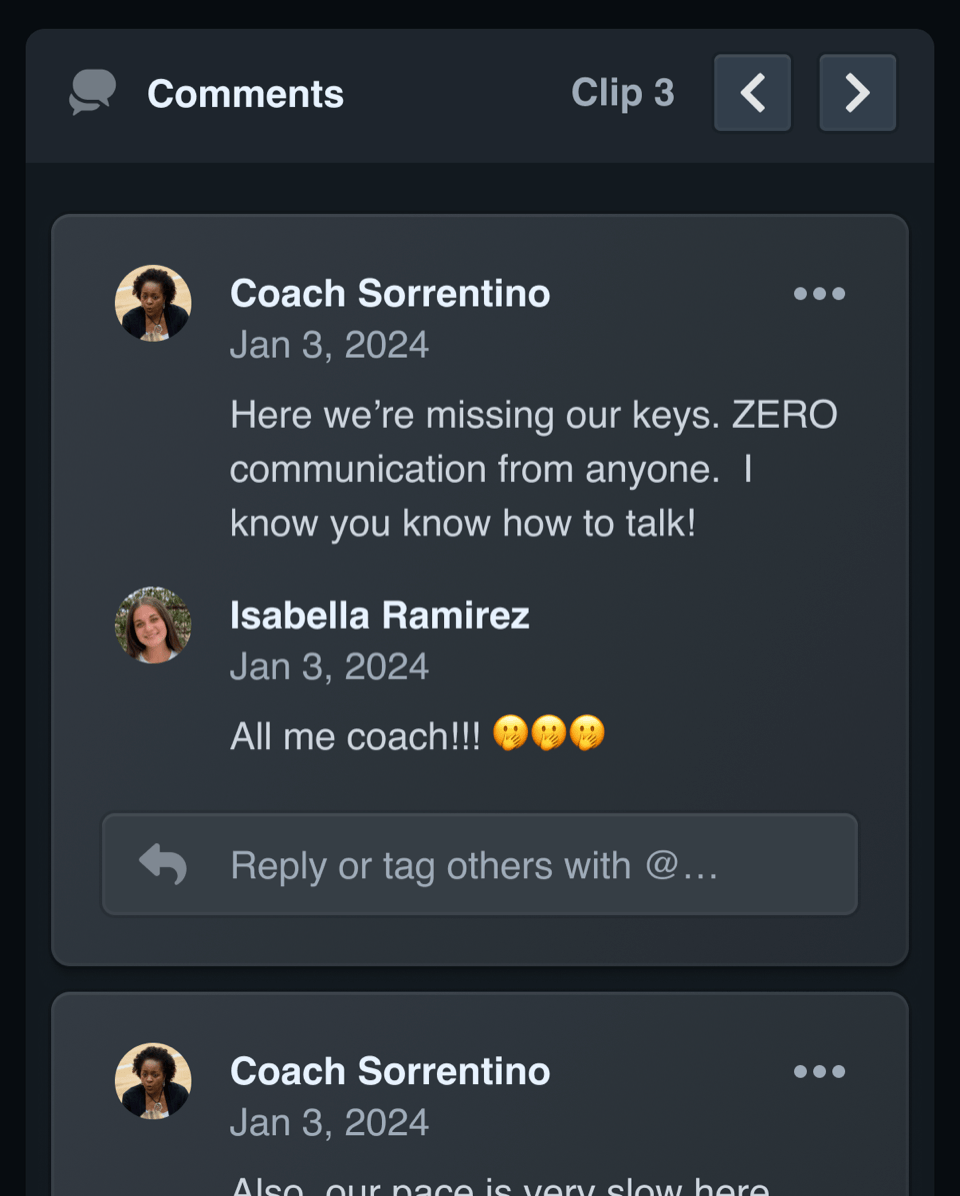This screenshot has height=1196, width=960.
Task: Open options menu on bottom Coach Sorrentino comment
Action: click(819, 1071)
